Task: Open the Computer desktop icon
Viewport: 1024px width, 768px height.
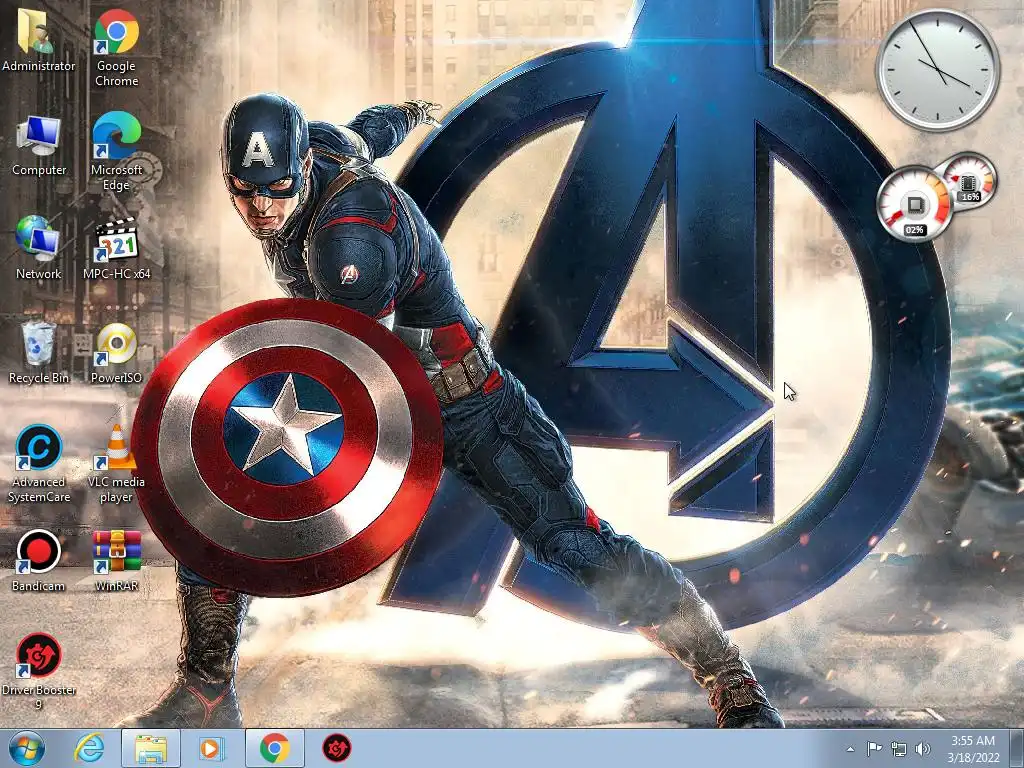Action: pyautogui.click(x=39, y=145)
